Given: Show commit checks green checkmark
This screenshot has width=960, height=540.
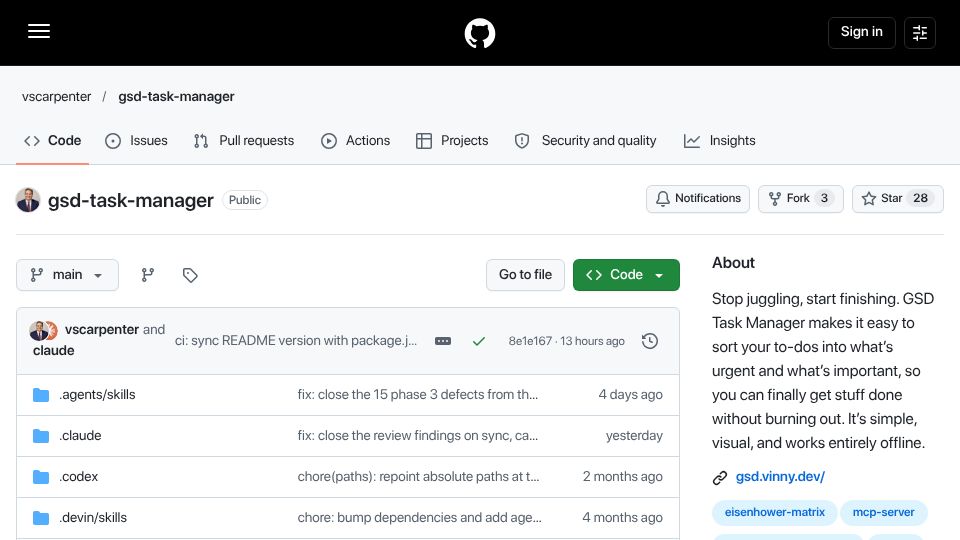Looking at the screenshot, I should pyautogui.click(x=479, y=341).
